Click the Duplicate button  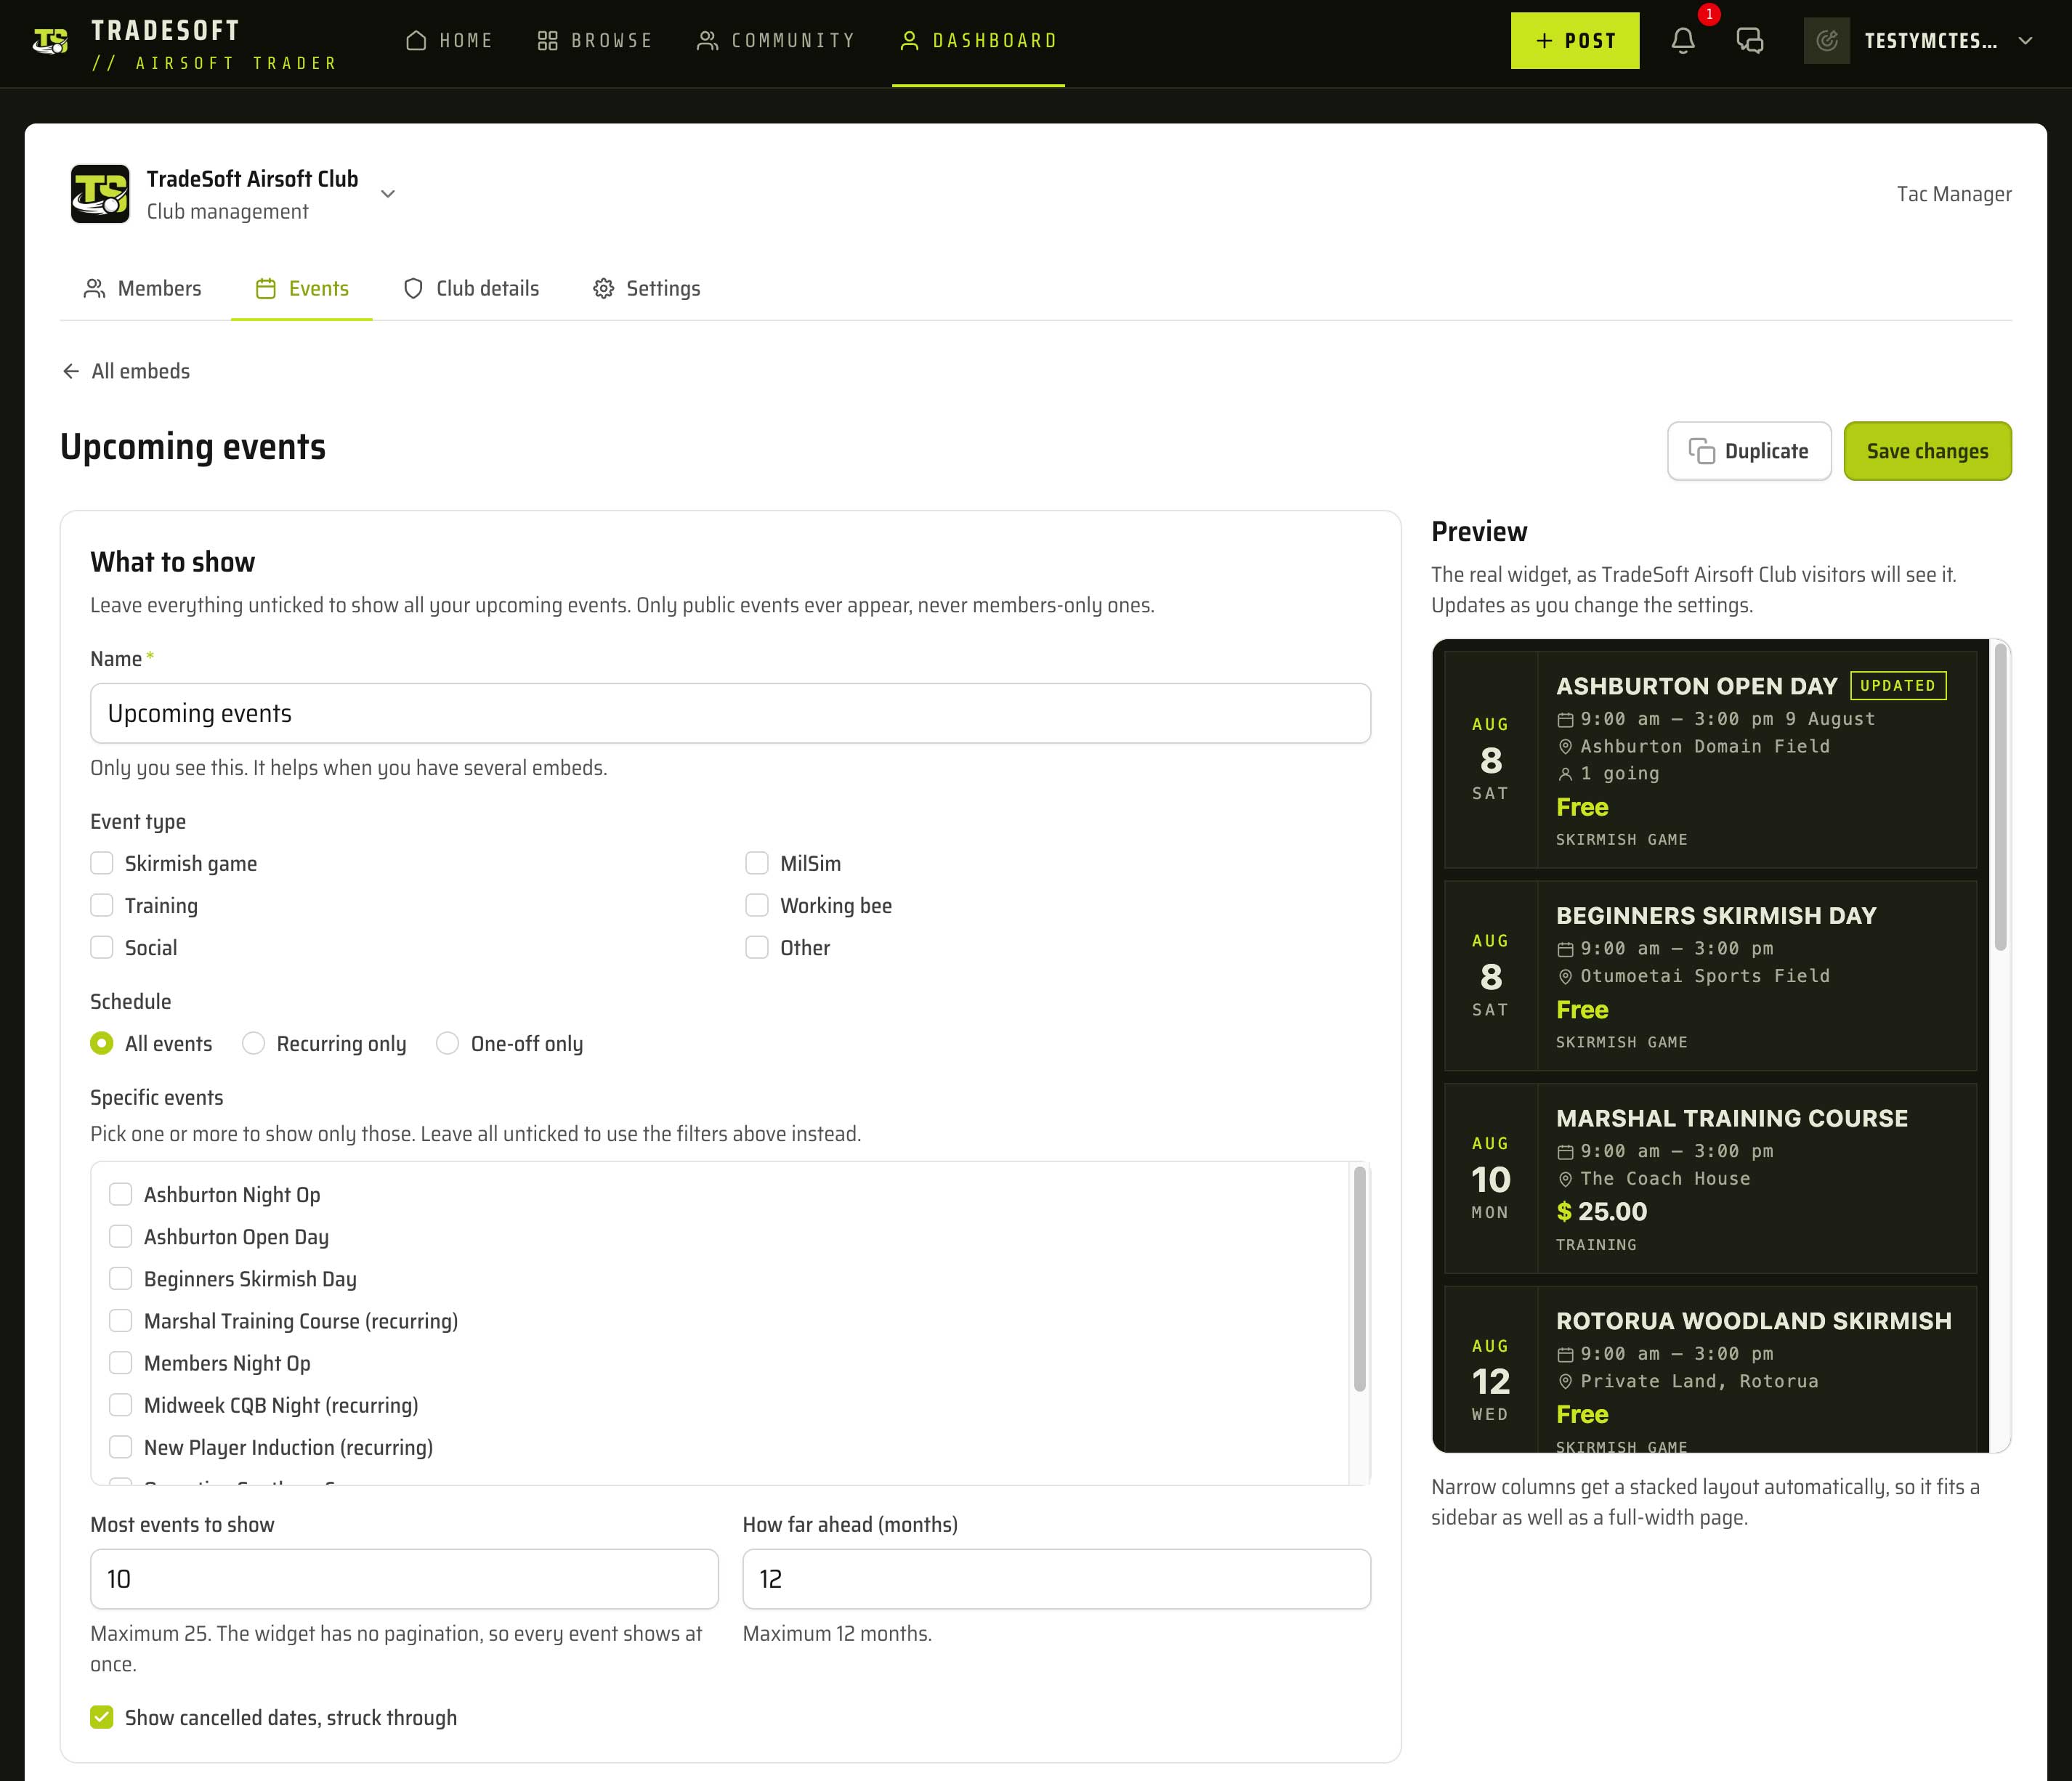(x=1749, y=451)
